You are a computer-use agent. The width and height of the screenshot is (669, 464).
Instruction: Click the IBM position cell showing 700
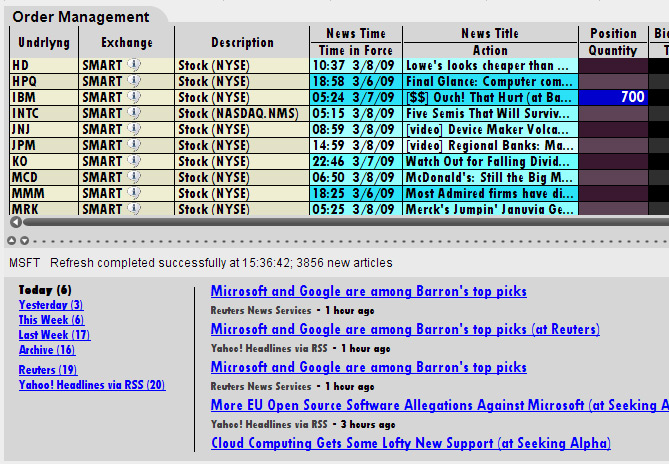[x=613, y=97]
